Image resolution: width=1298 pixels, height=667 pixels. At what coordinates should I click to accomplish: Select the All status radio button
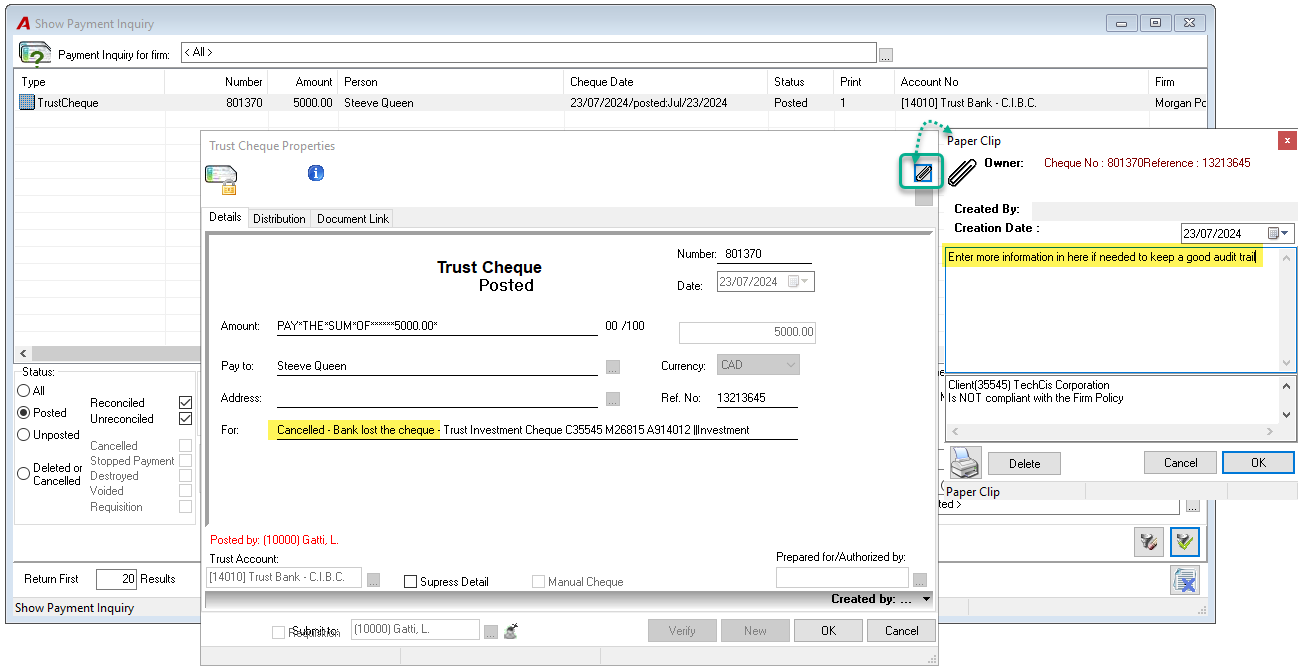coord(24,391)
